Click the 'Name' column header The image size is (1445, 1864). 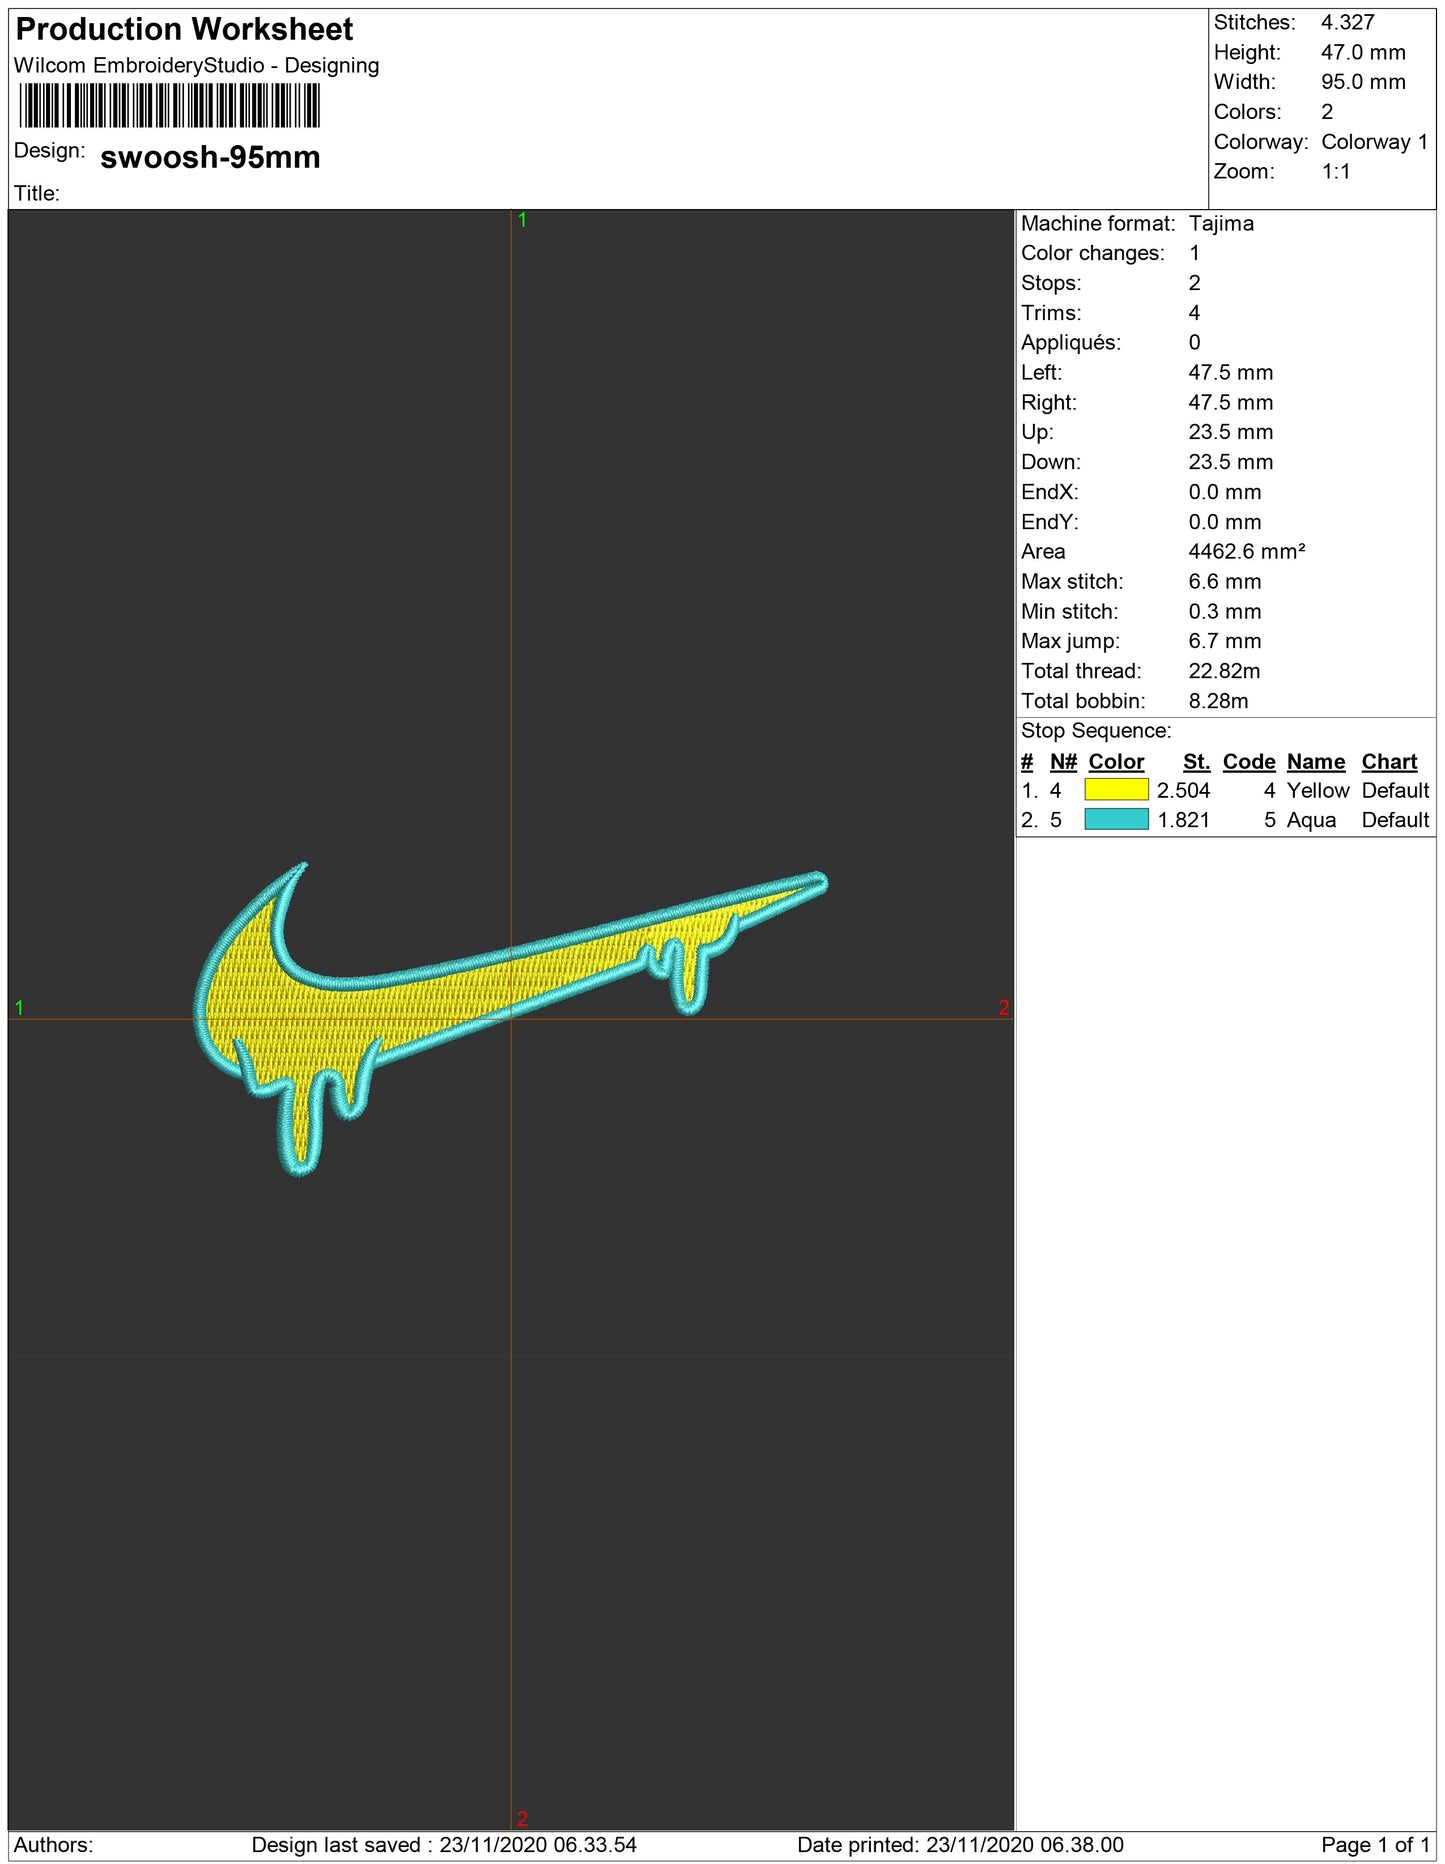(1316, 762)
